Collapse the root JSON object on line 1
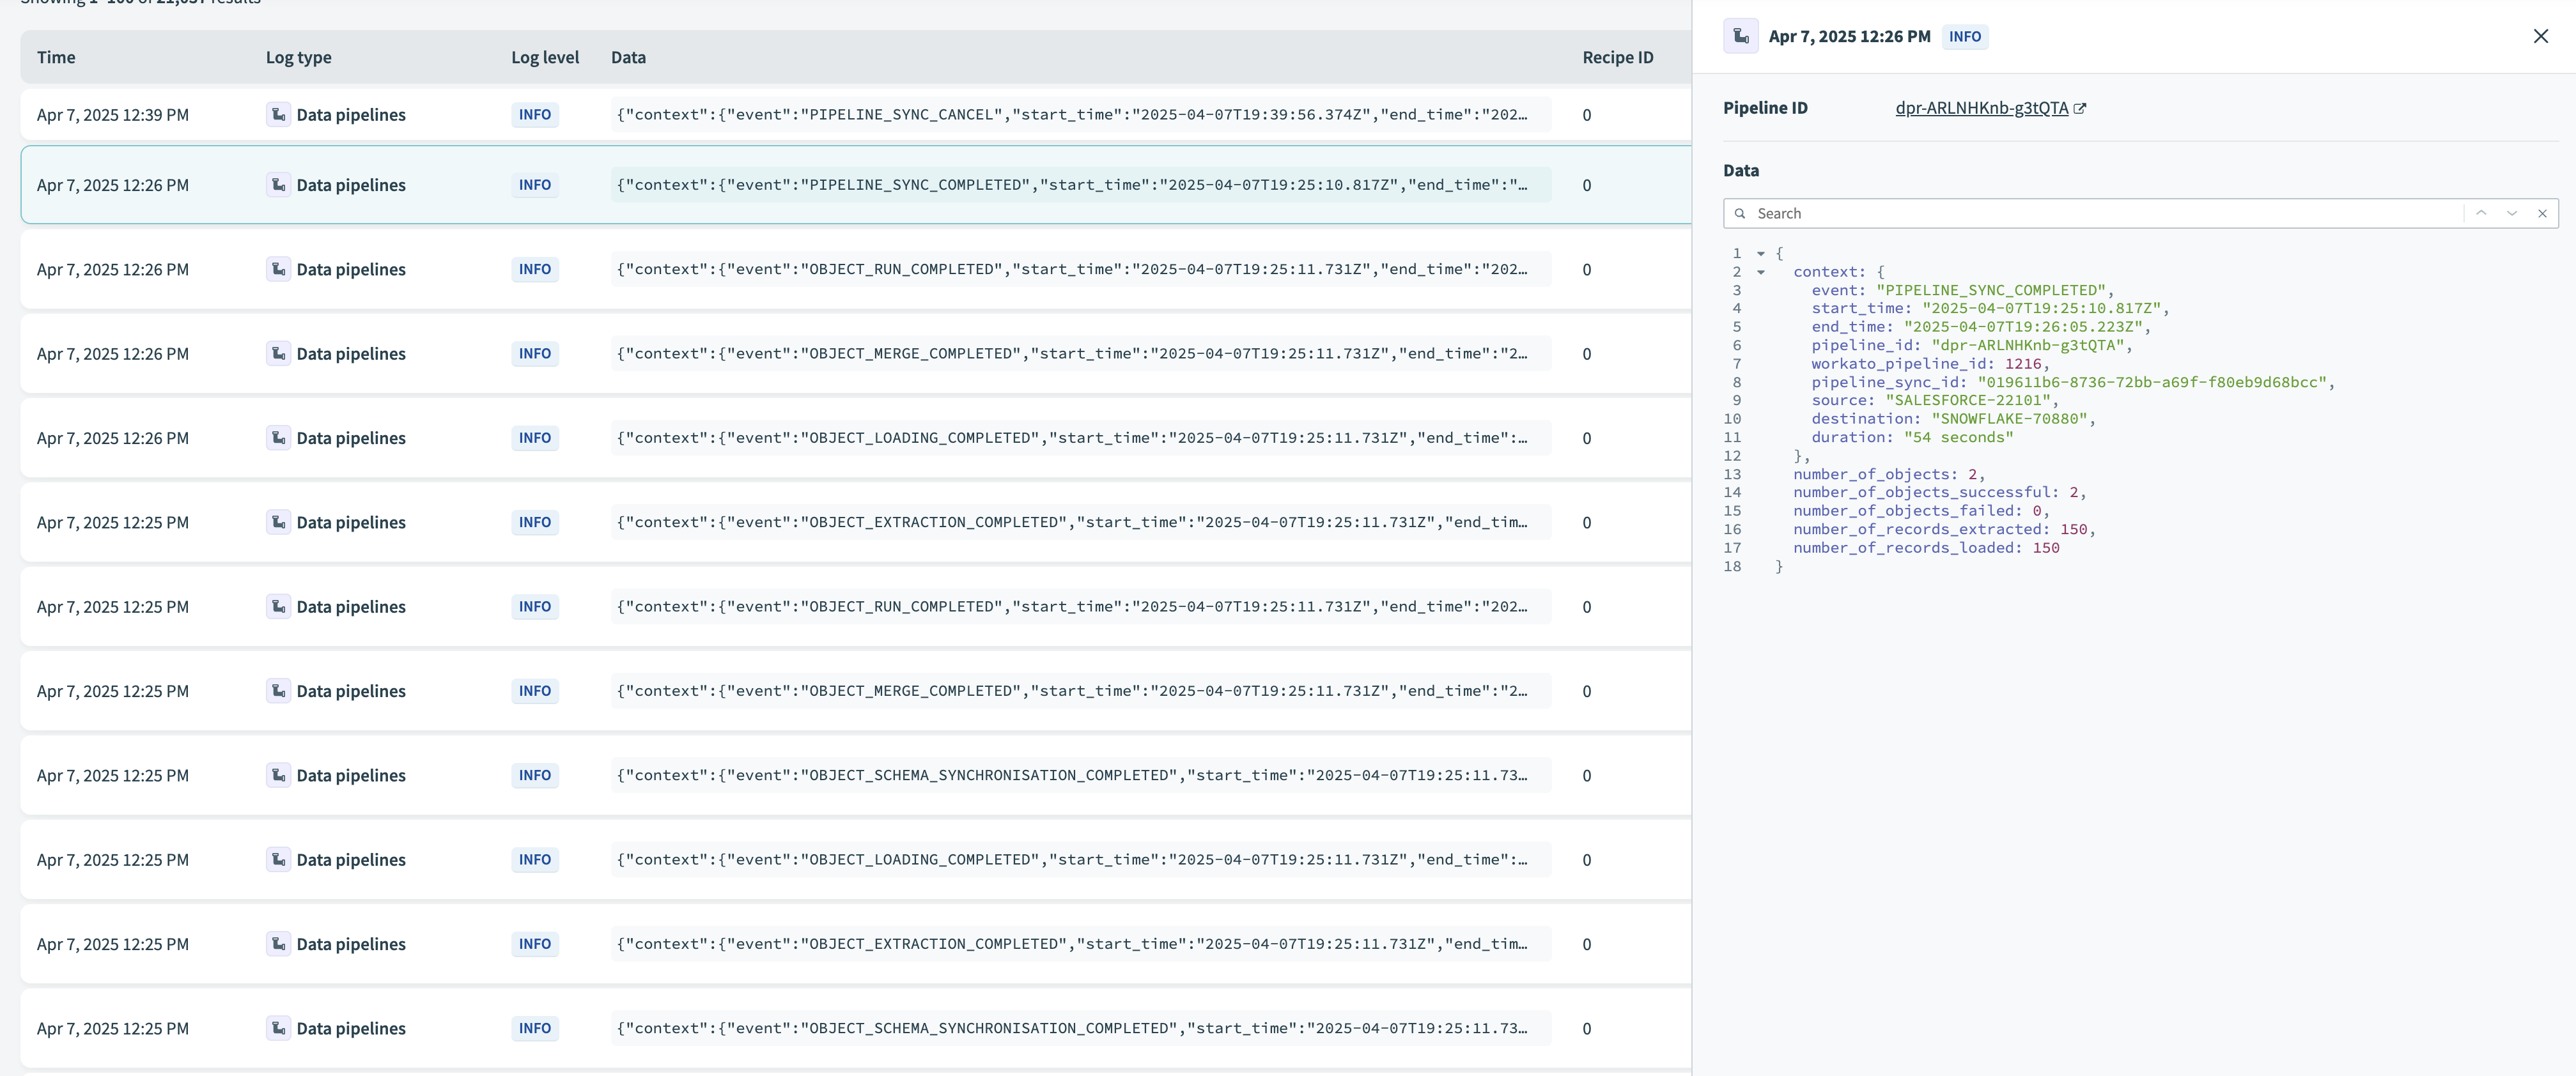2576x1076 pixels. click(1761, 254)
